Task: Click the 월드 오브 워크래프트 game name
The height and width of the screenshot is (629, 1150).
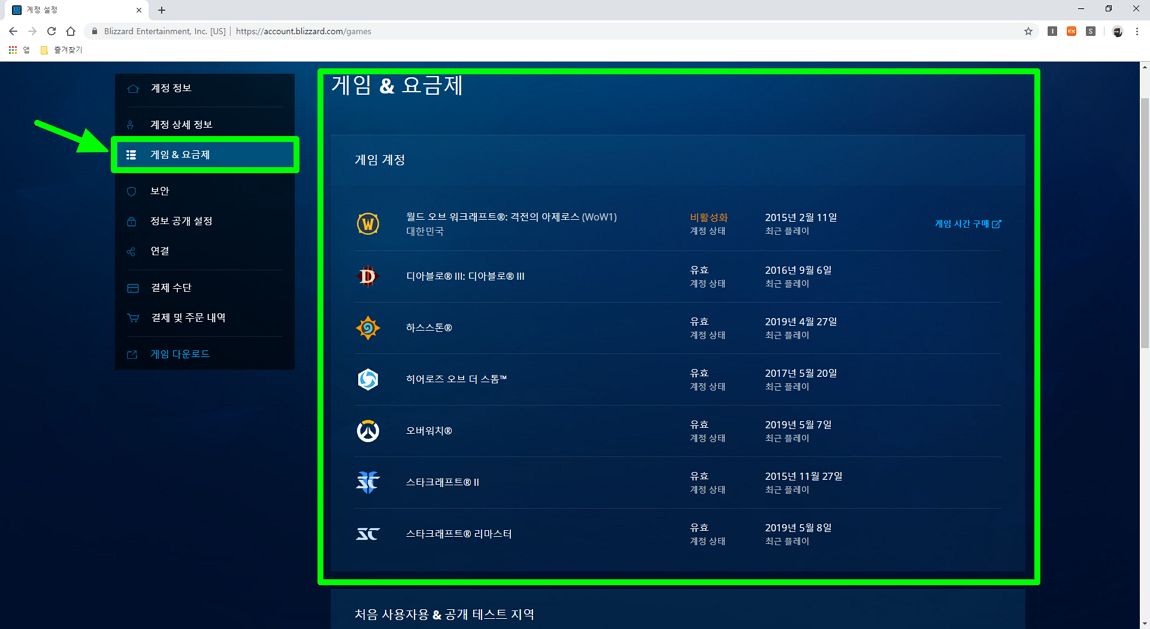Action: pos(511,217)
